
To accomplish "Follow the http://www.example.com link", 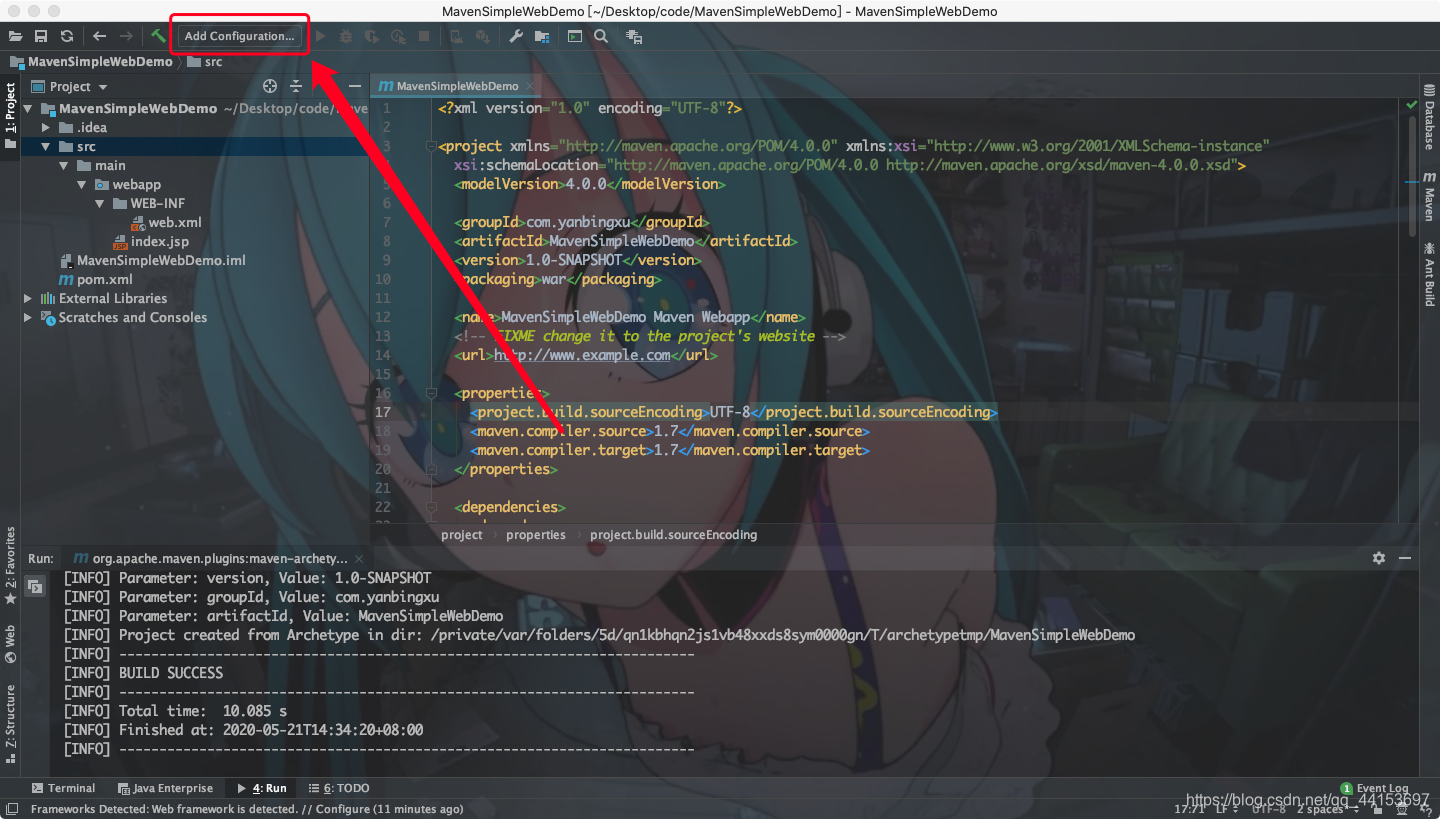I will pos(582,355).
